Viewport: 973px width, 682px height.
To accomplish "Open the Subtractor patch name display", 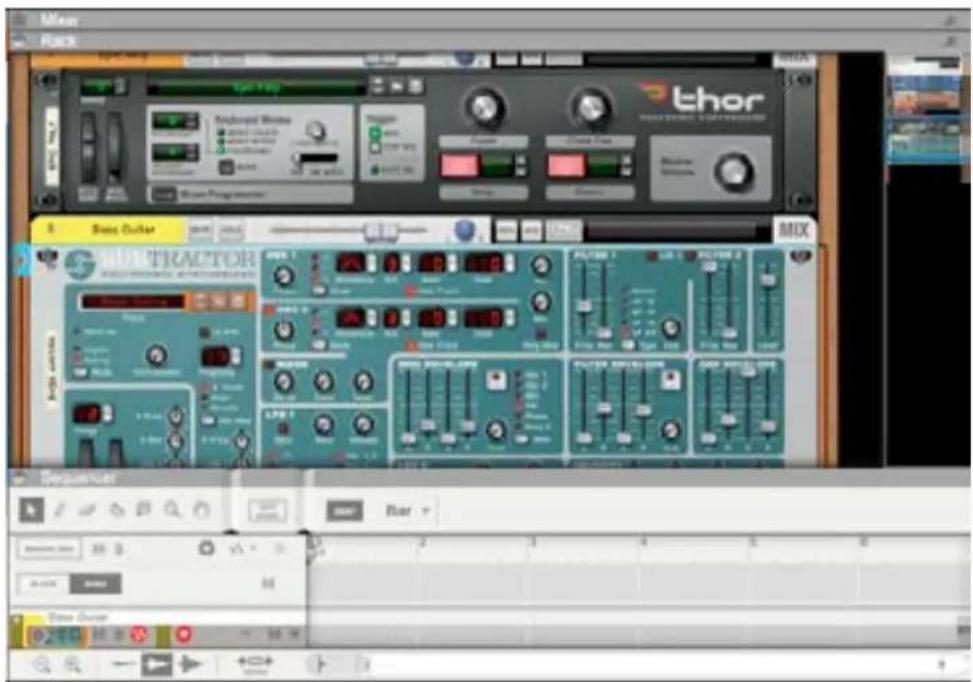I will tap(132, 302).
